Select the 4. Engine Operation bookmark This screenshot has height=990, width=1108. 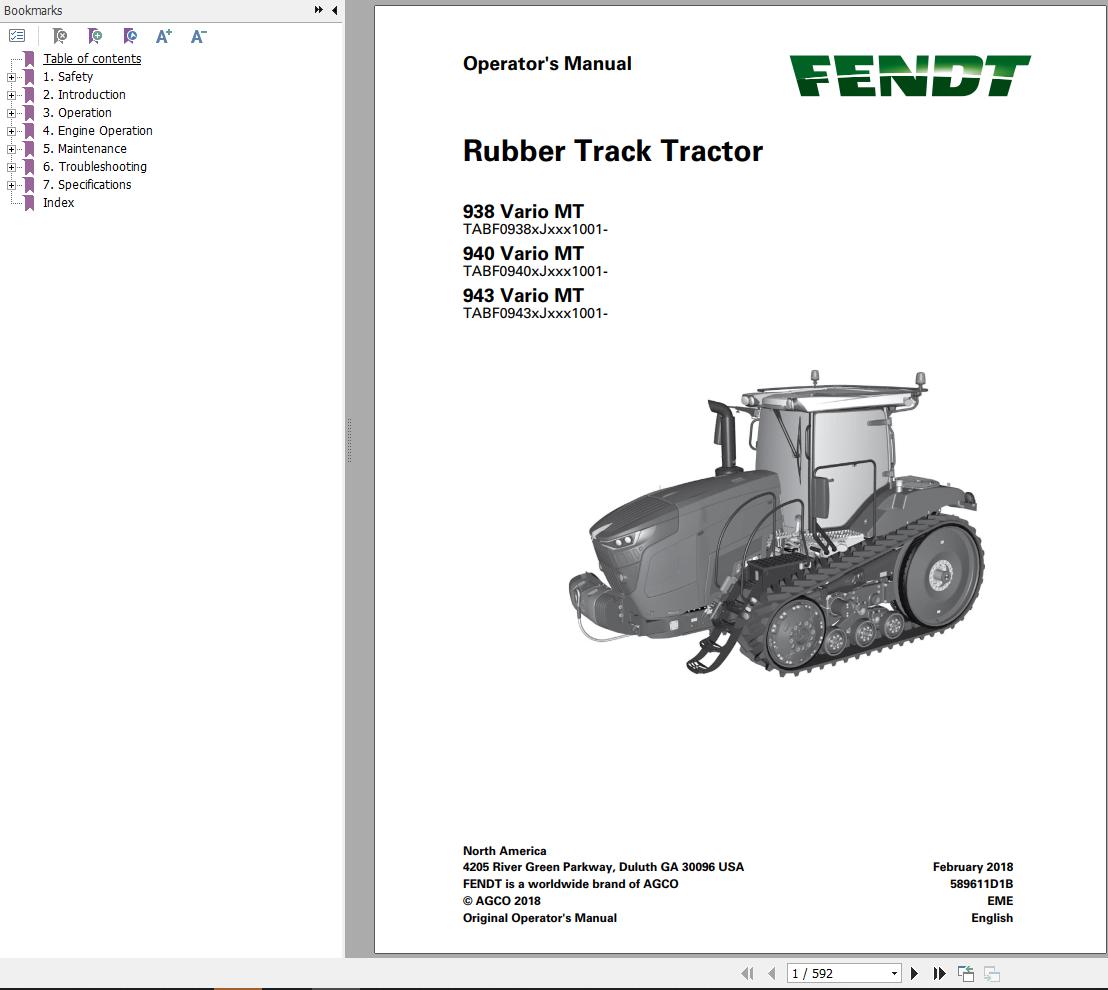[98, 131]
